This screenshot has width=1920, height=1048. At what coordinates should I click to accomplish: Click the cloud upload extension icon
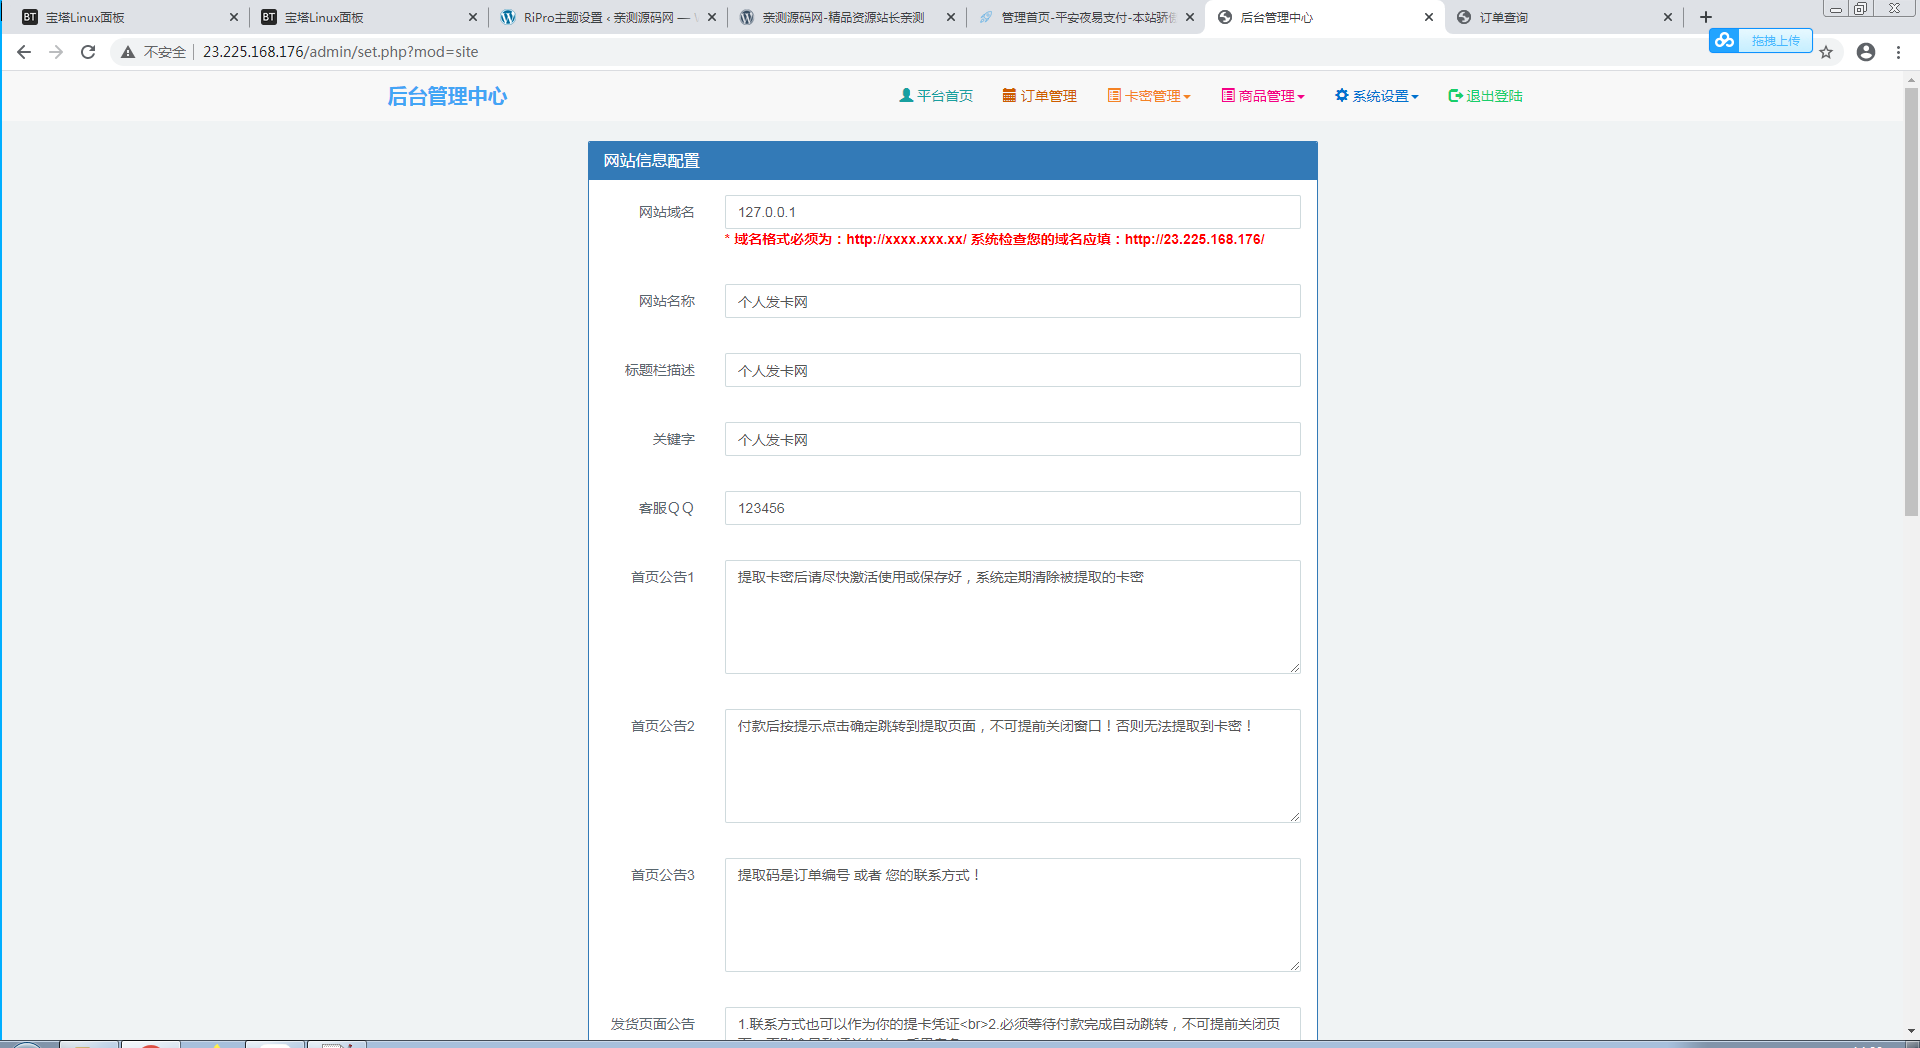[1724, 40]
